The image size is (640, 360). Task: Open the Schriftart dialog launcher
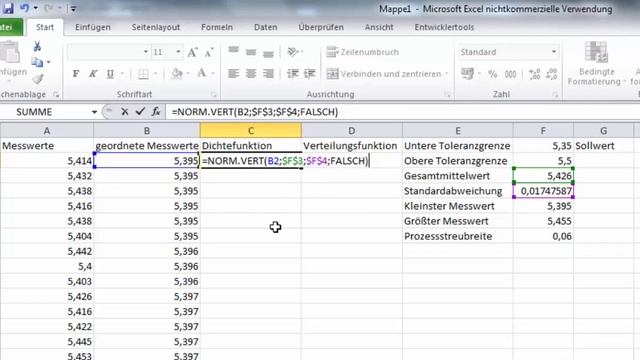click(213, 95)
